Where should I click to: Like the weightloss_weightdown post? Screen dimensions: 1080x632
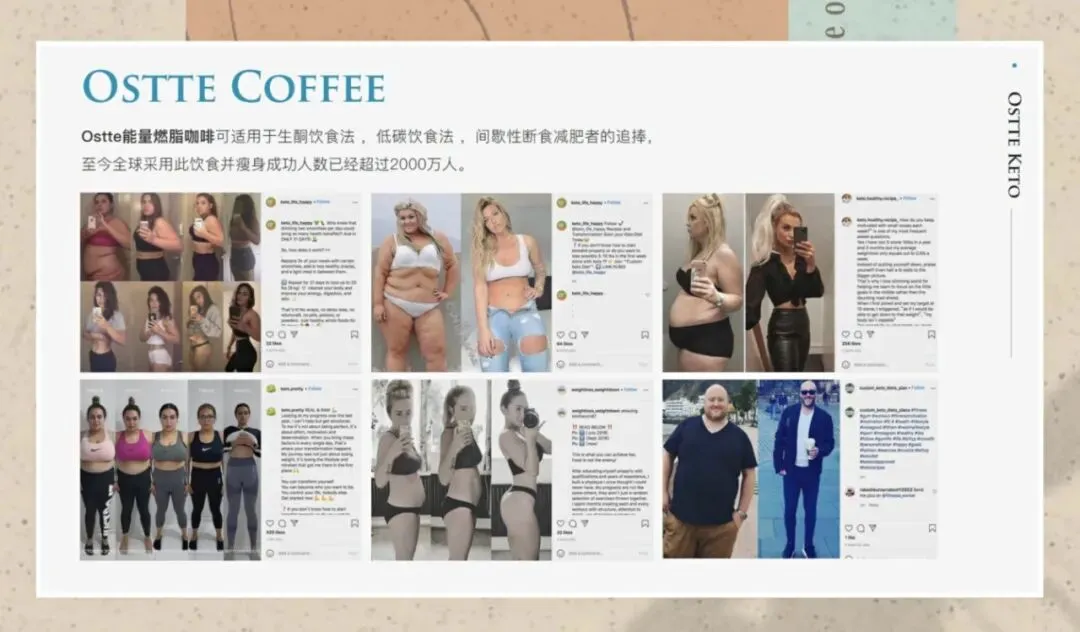click(x=561, y=523)
